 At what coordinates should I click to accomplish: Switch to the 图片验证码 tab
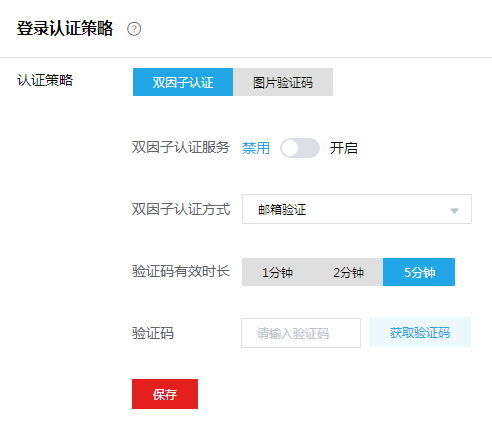283,82
